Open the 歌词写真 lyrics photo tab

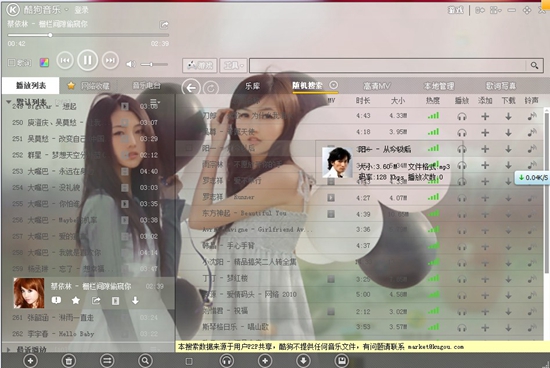point(501,86)
